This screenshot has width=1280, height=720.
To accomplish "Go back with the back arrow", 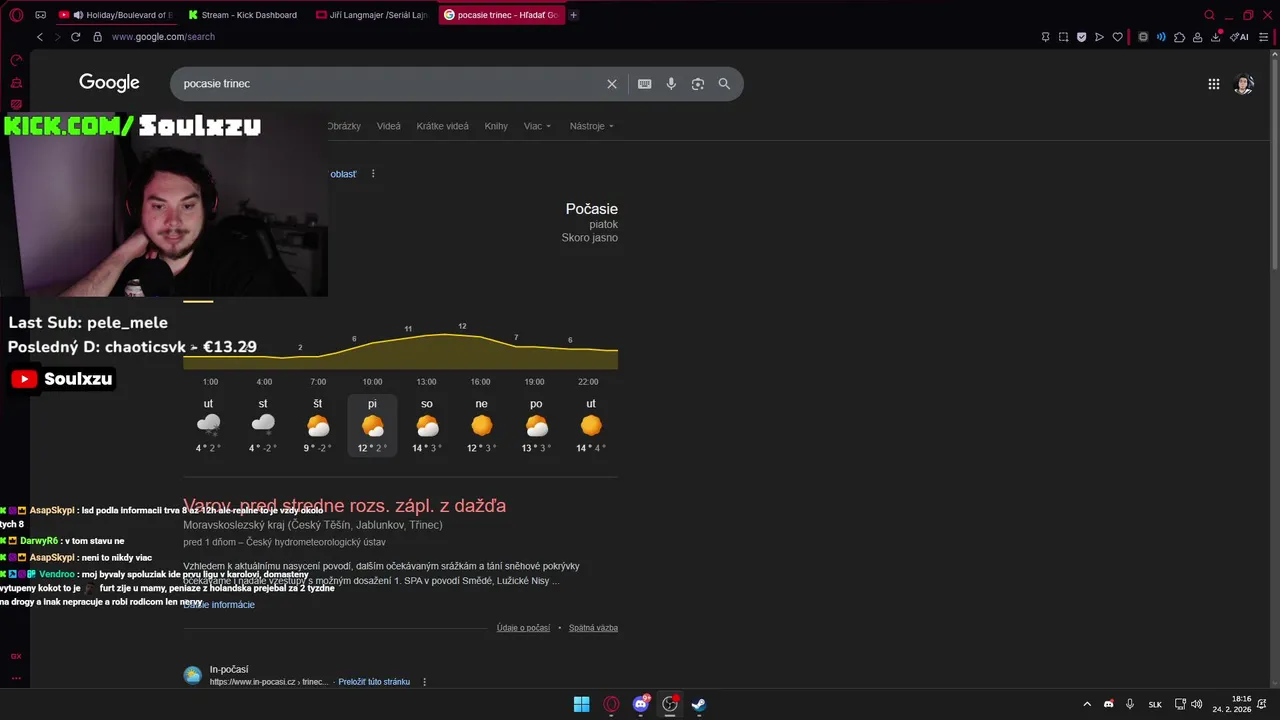I will (x=39, y=37).
